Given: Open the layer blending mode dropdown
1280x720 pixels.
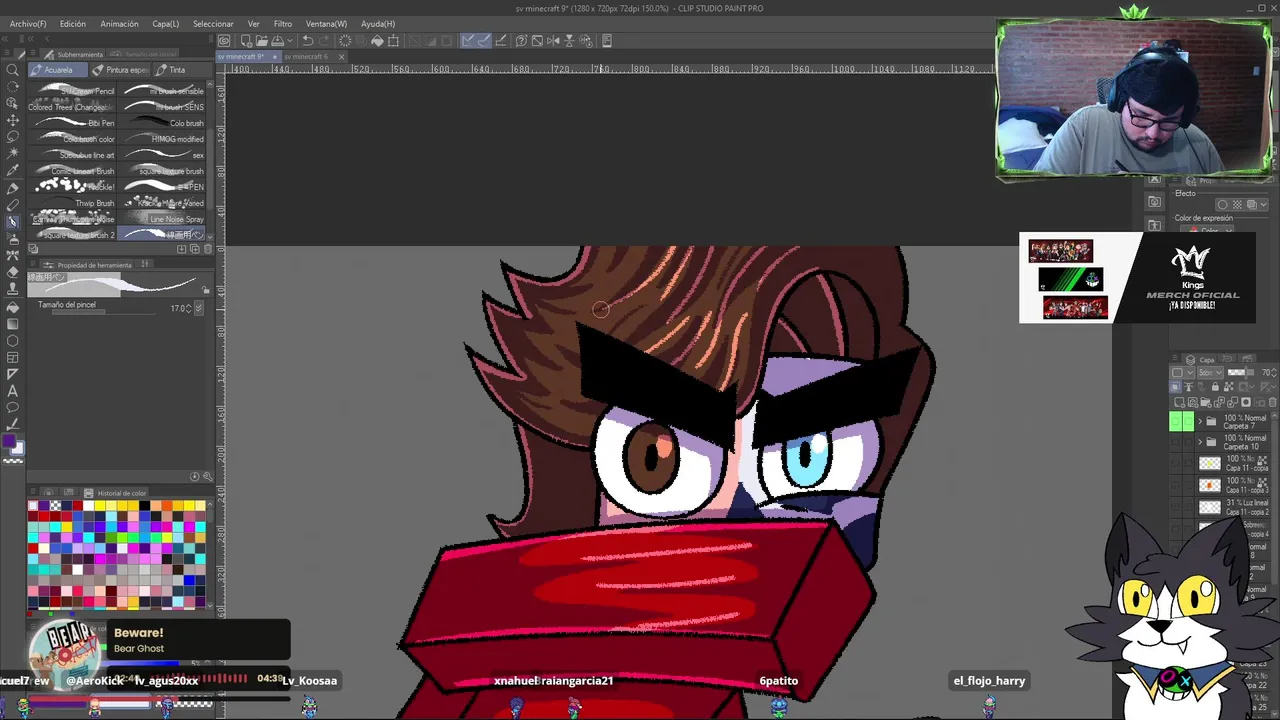Looking at the screenshot, I should tap(1211, 372).
